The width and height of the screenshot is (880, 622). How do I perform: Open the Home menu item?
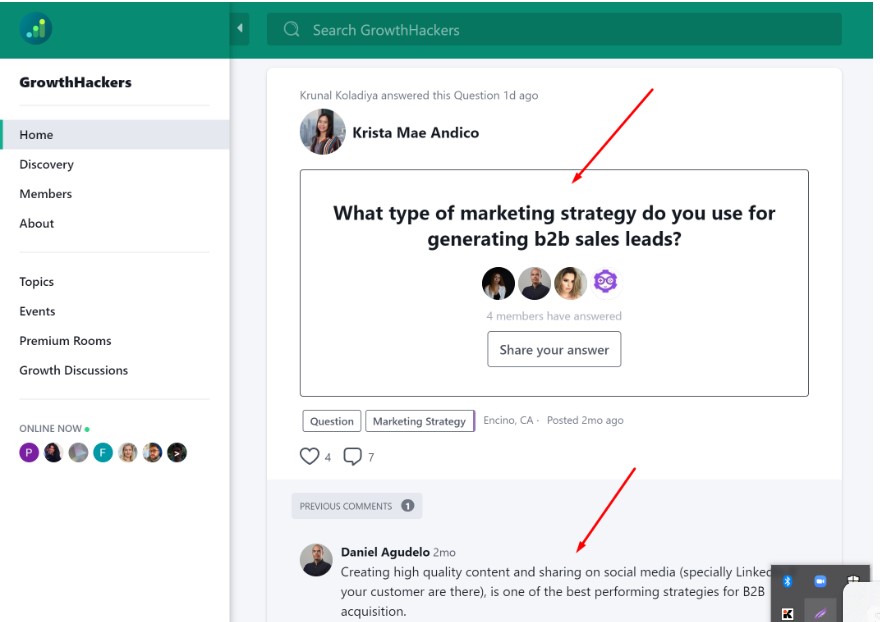114,135
